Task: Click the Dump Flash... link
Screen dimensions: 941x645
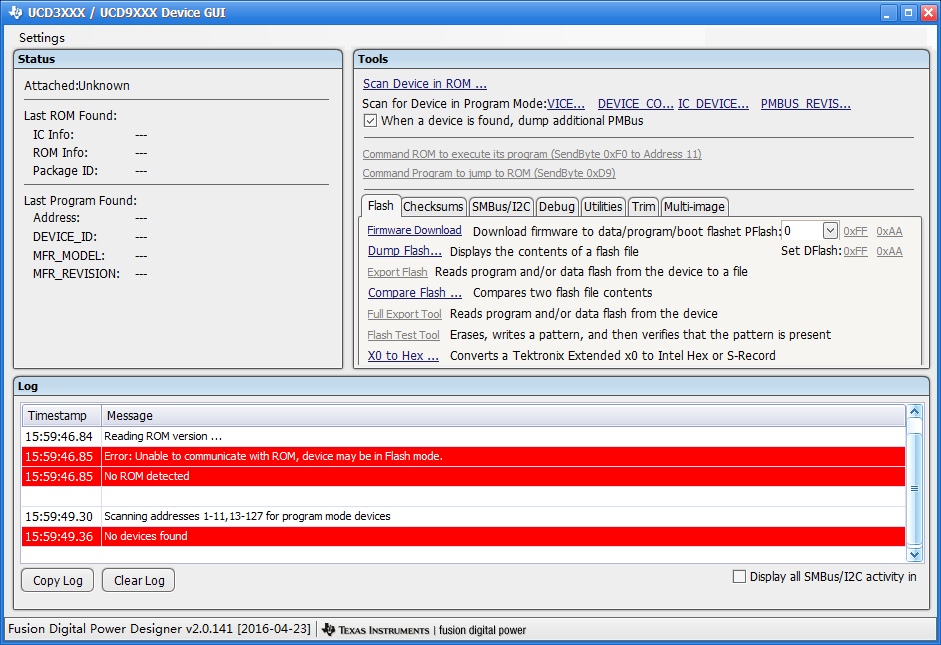Action: [404, 251]
